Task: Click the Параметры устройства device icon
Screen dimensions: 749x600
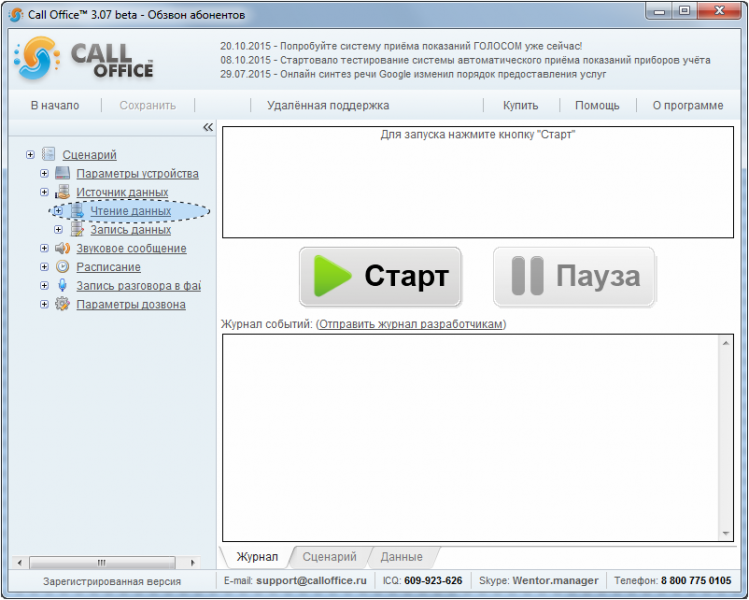Action: 63,173
